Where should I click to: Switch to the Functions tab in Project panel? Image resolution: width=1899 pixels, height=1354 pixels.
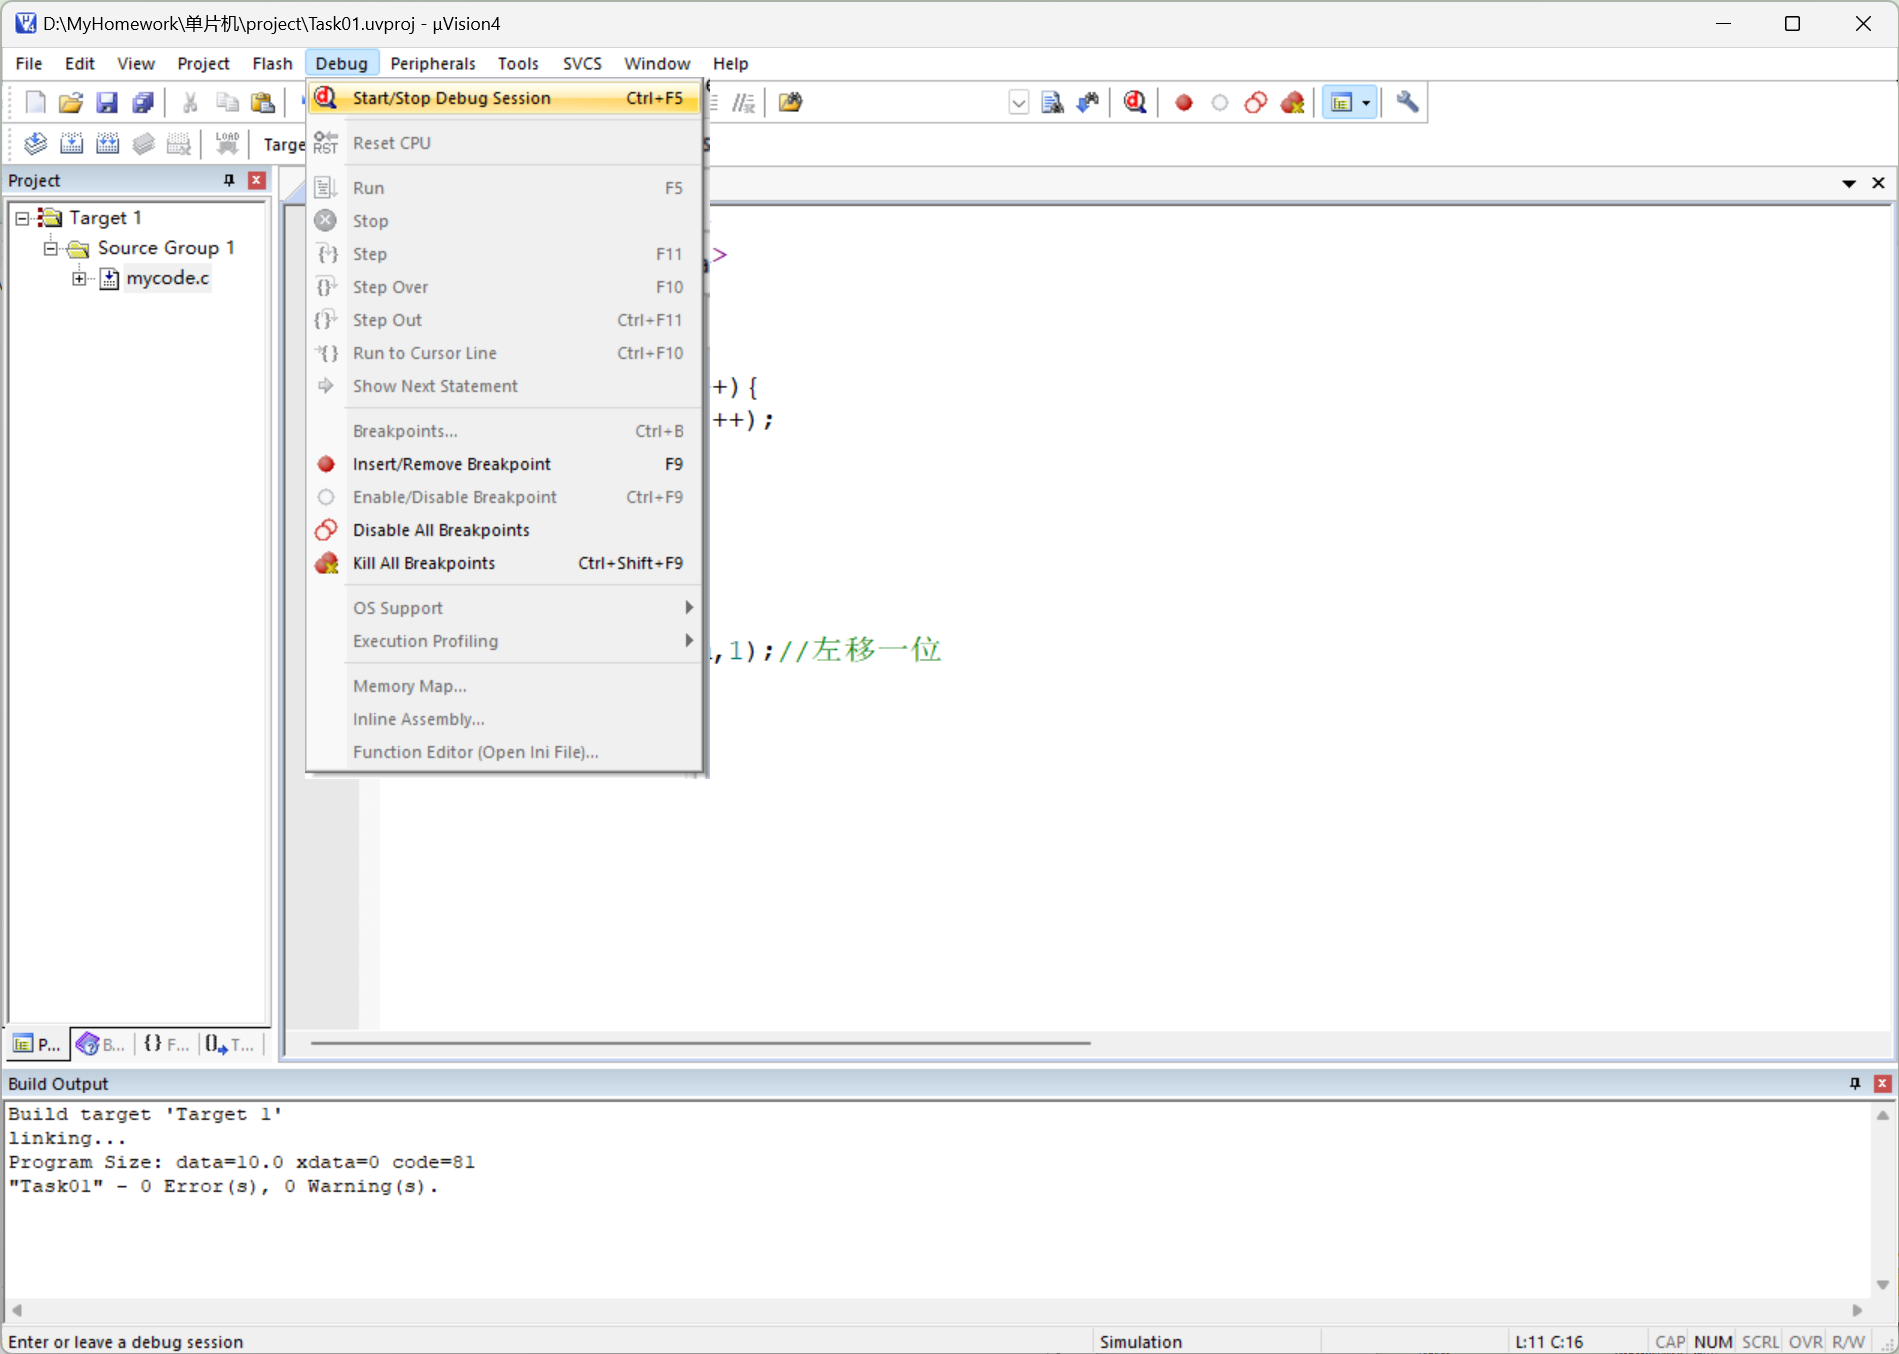tap(166, 1044)
